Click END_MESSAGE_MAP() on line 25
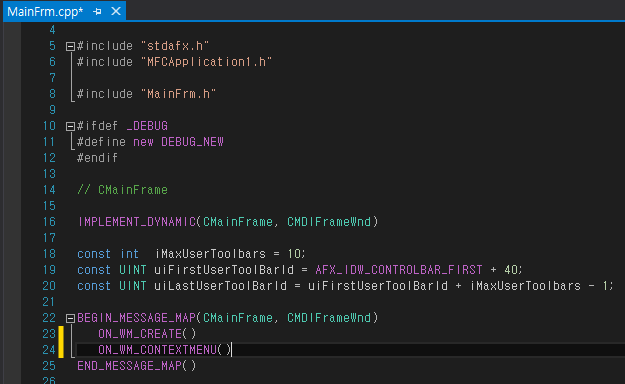 (x=137, y=366)
